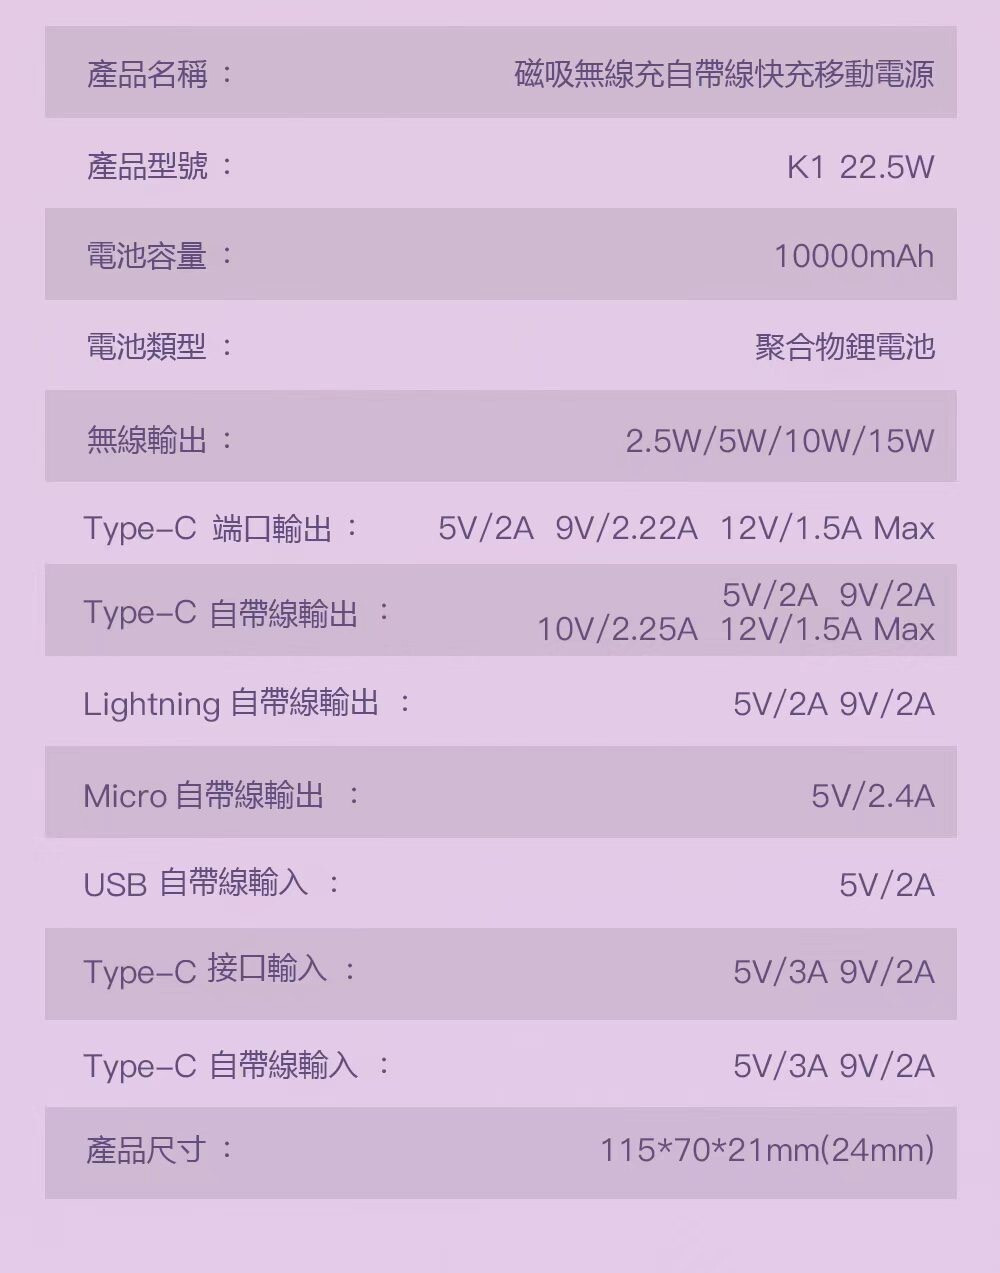
Task: Click the USB 自帶線輸入 label
Action: click(196, 884)
